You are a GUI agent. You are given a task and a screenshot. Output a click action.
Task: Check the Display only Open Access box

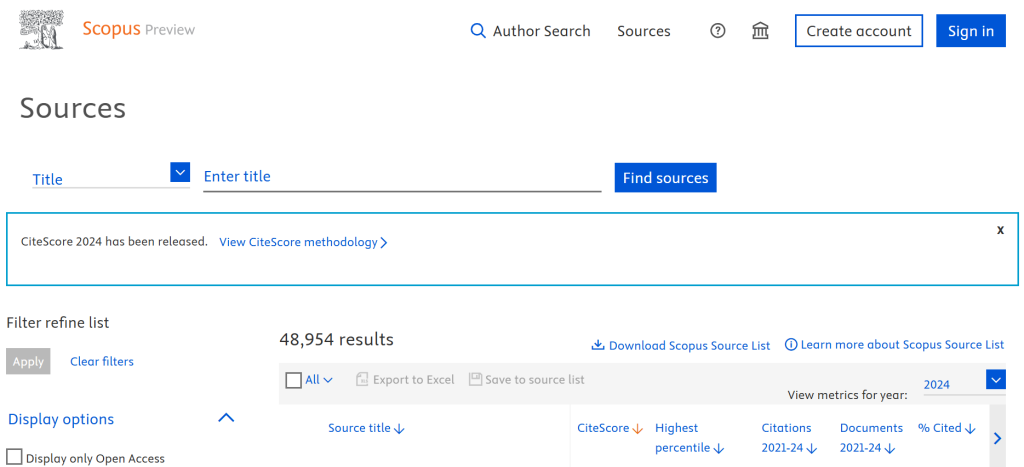(x=15, y=457)
